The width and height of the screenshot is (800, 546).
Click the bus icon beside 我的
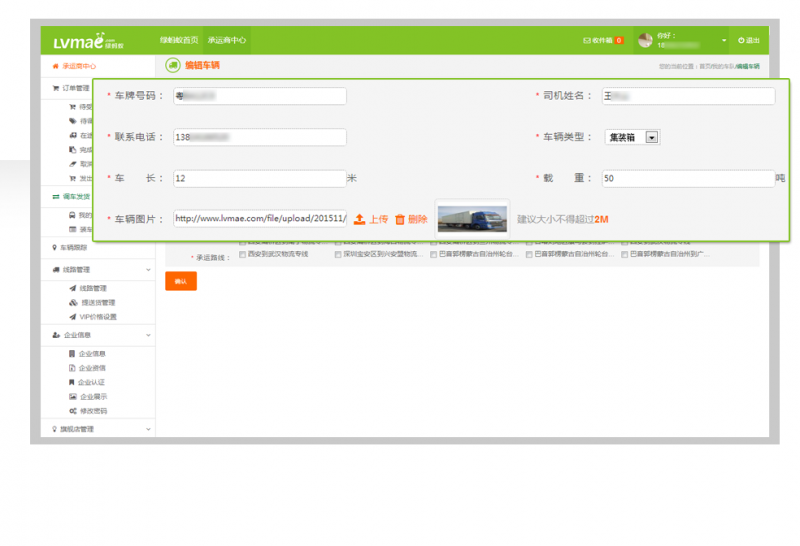tap(72, 215)
